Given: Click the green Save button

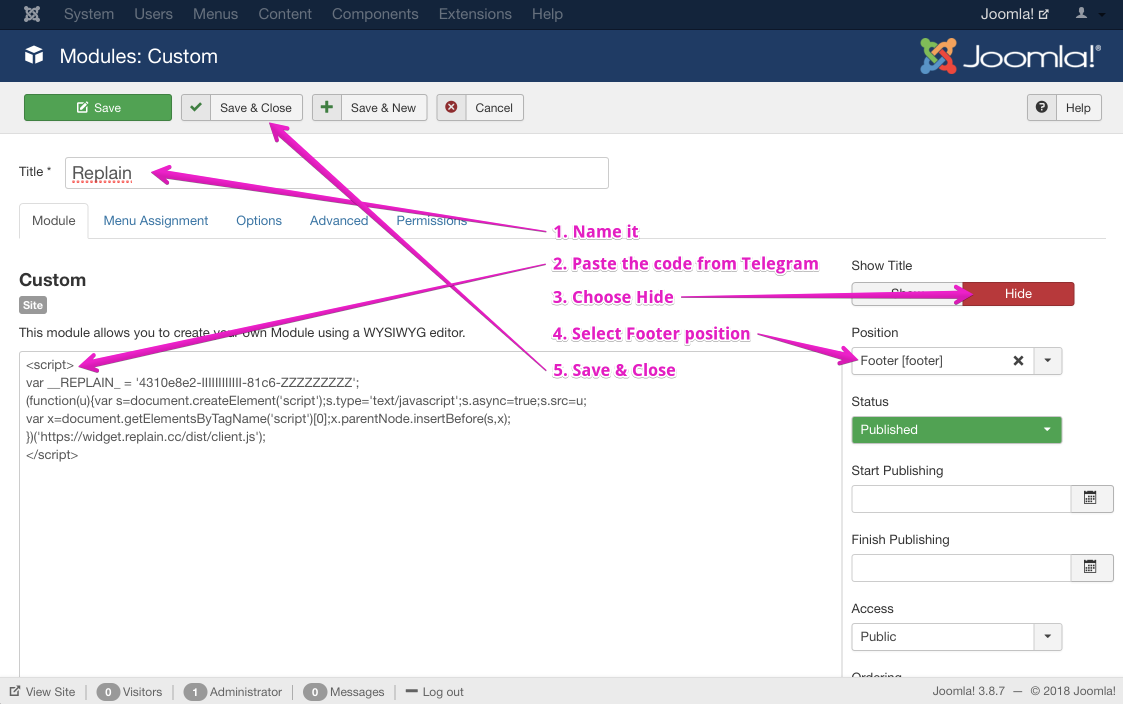Looking at the screenshot, I should [x=98, y=107].
